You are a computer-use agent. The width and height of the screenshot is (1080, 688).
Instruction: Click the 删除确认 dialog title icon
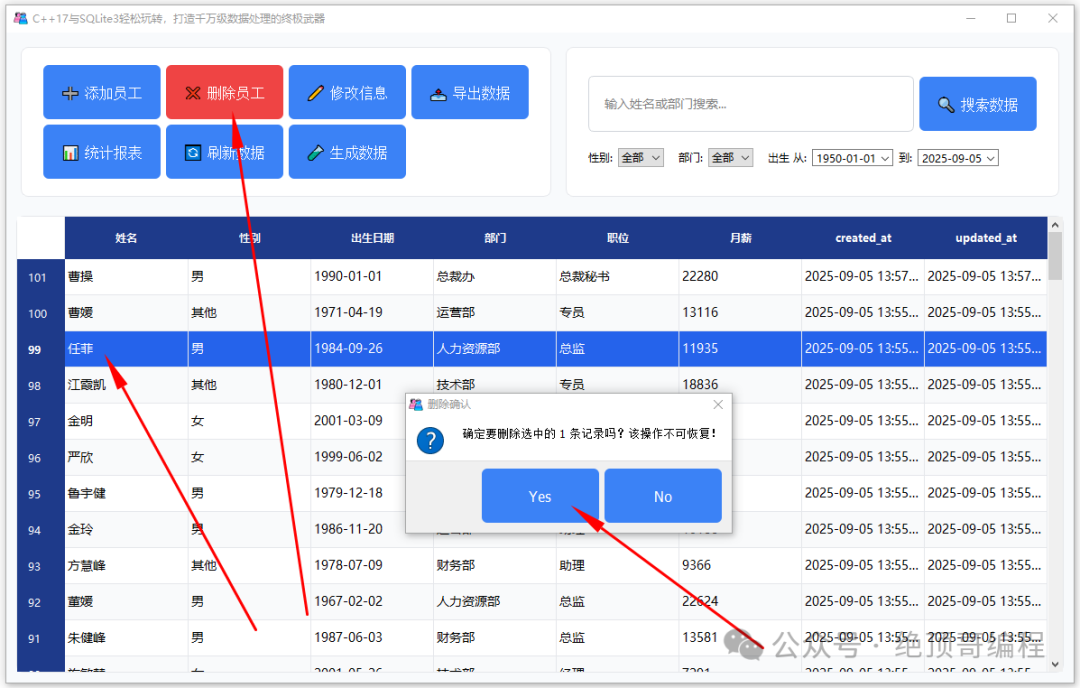coord(415,404)
